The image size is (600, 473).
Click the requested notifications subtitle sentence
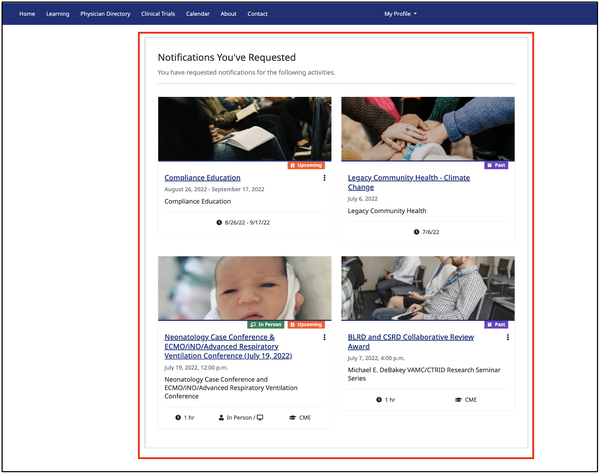click(246, 72)
